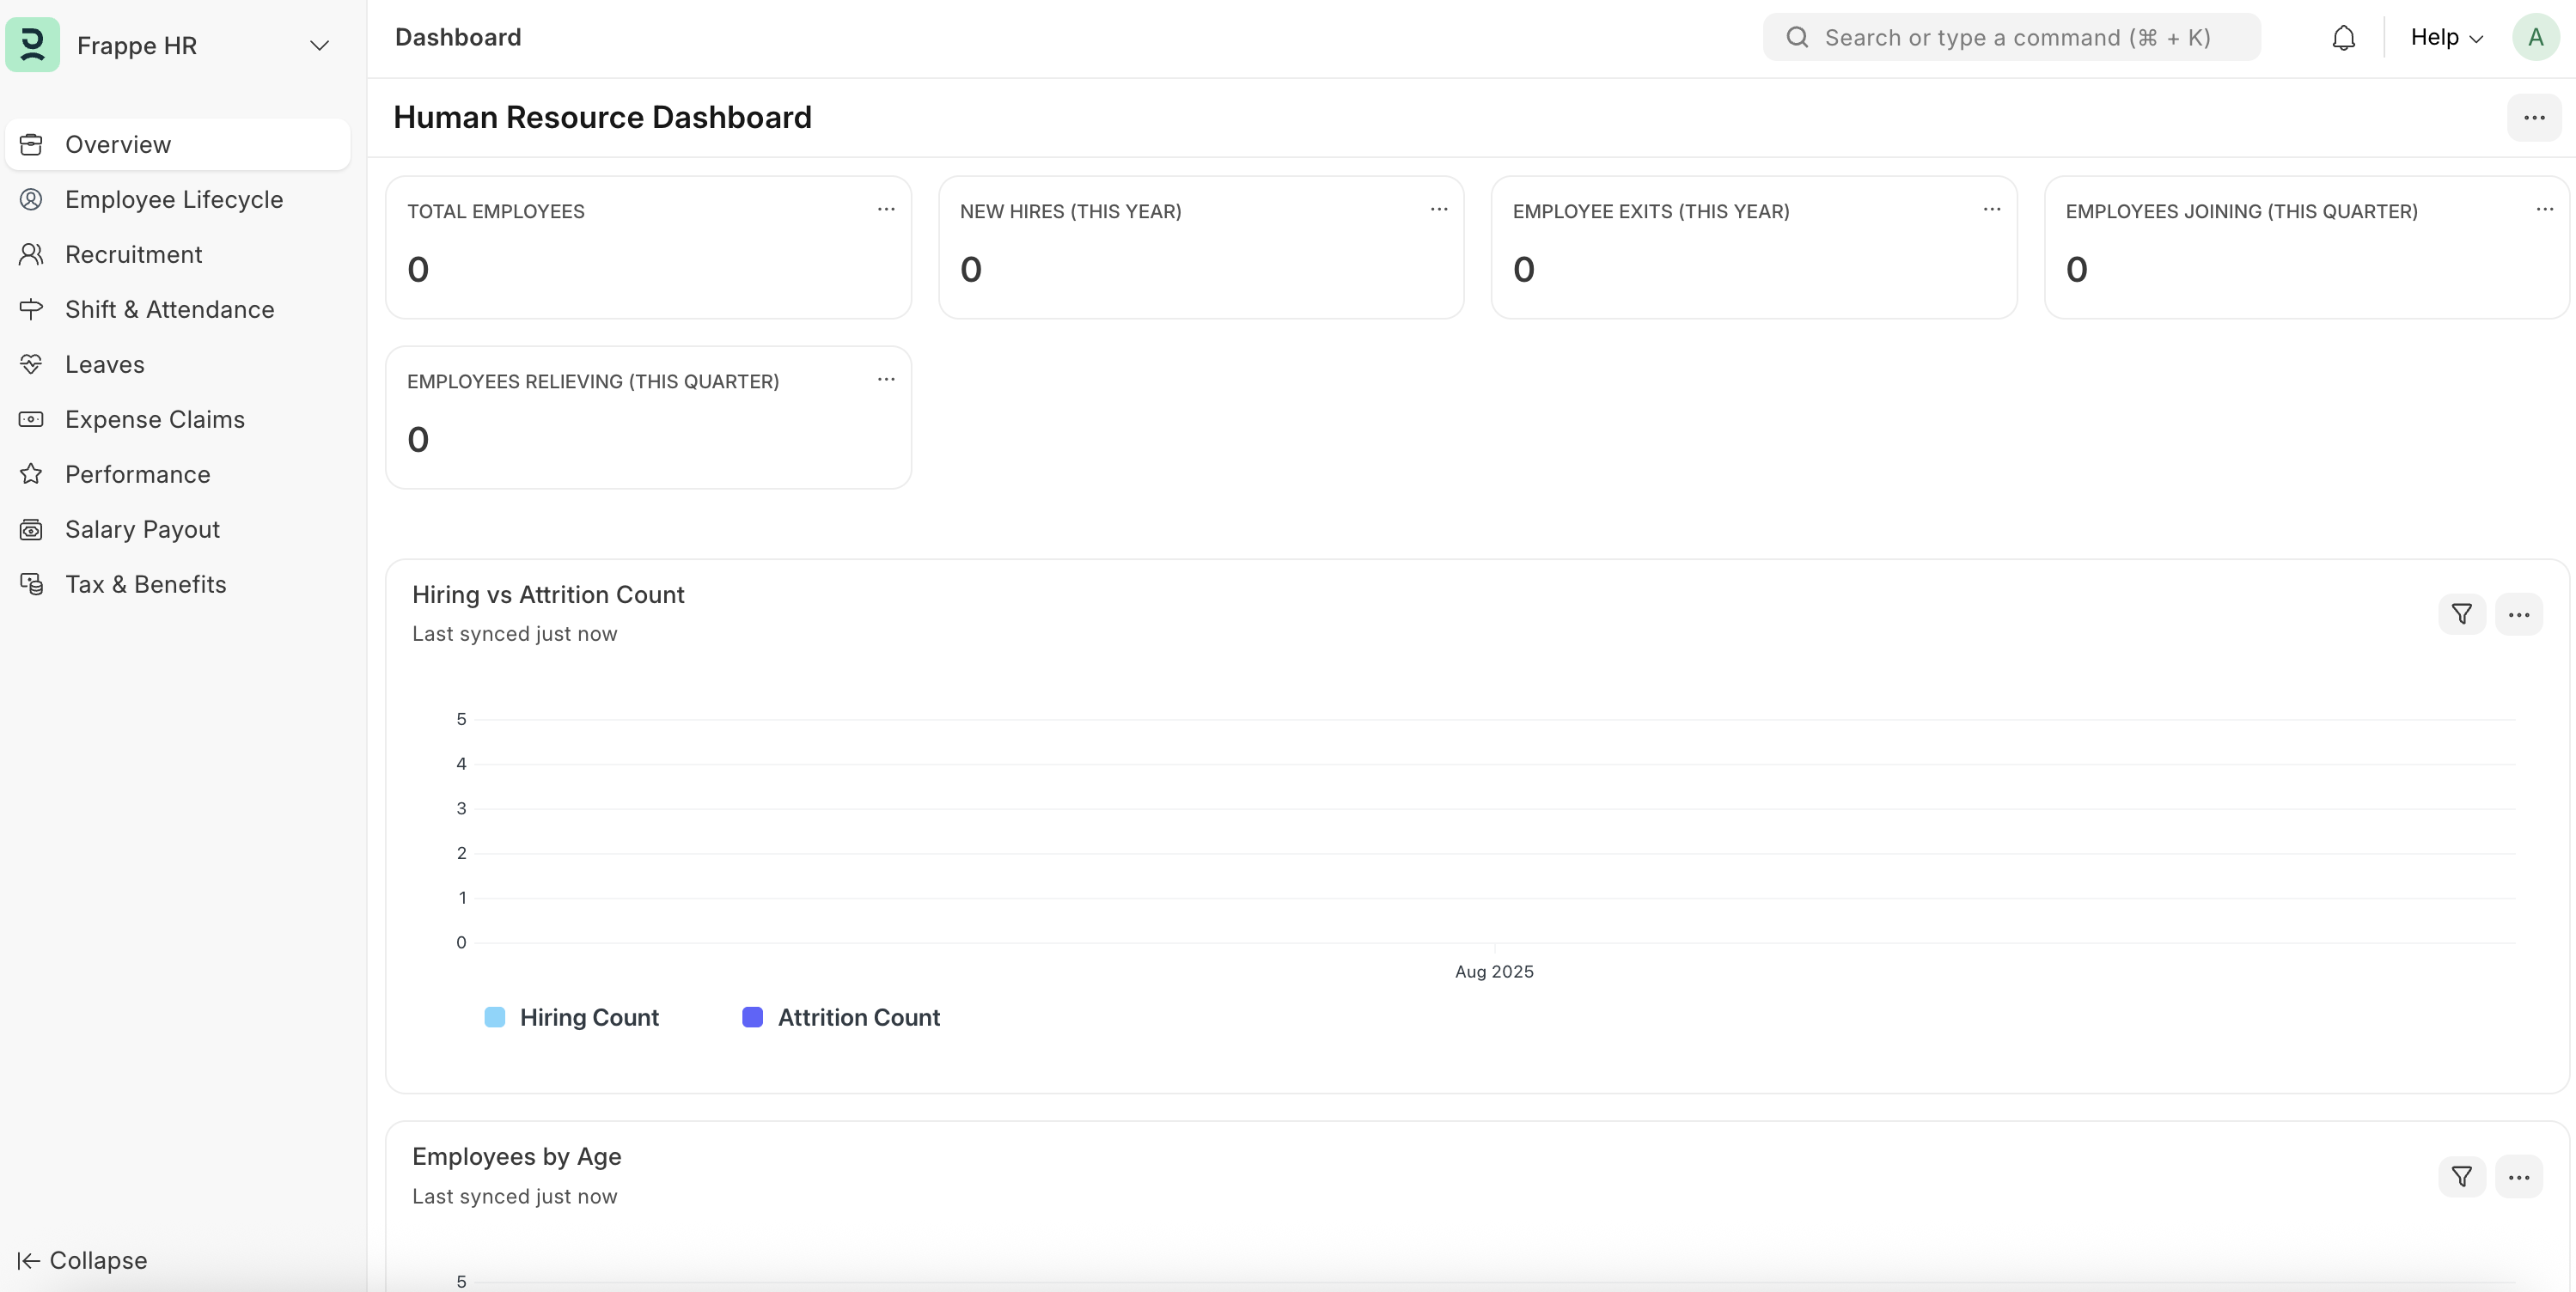
Task: Open the Help dropdown menu
Action: click(2446, 37)
